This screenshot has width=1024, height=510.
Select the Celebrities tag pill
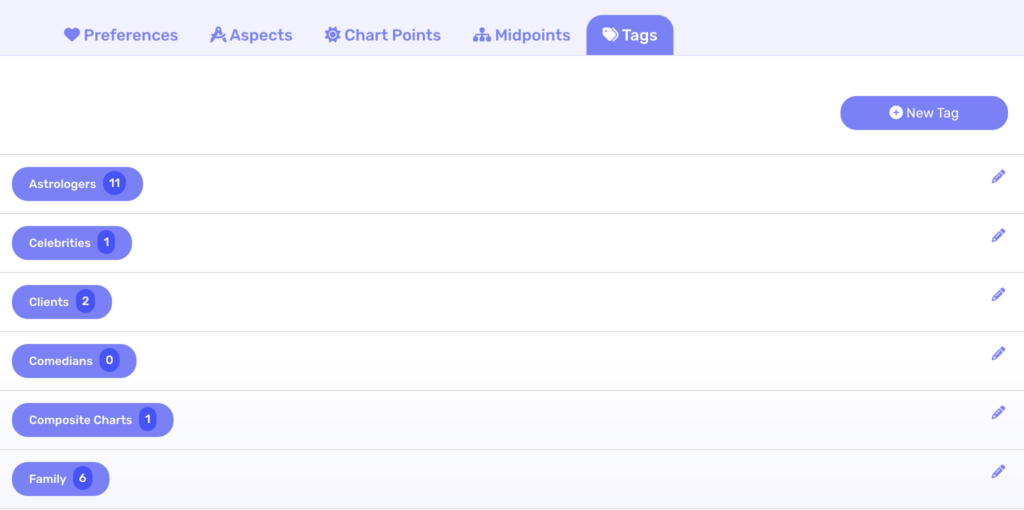[x=60, y=243]
